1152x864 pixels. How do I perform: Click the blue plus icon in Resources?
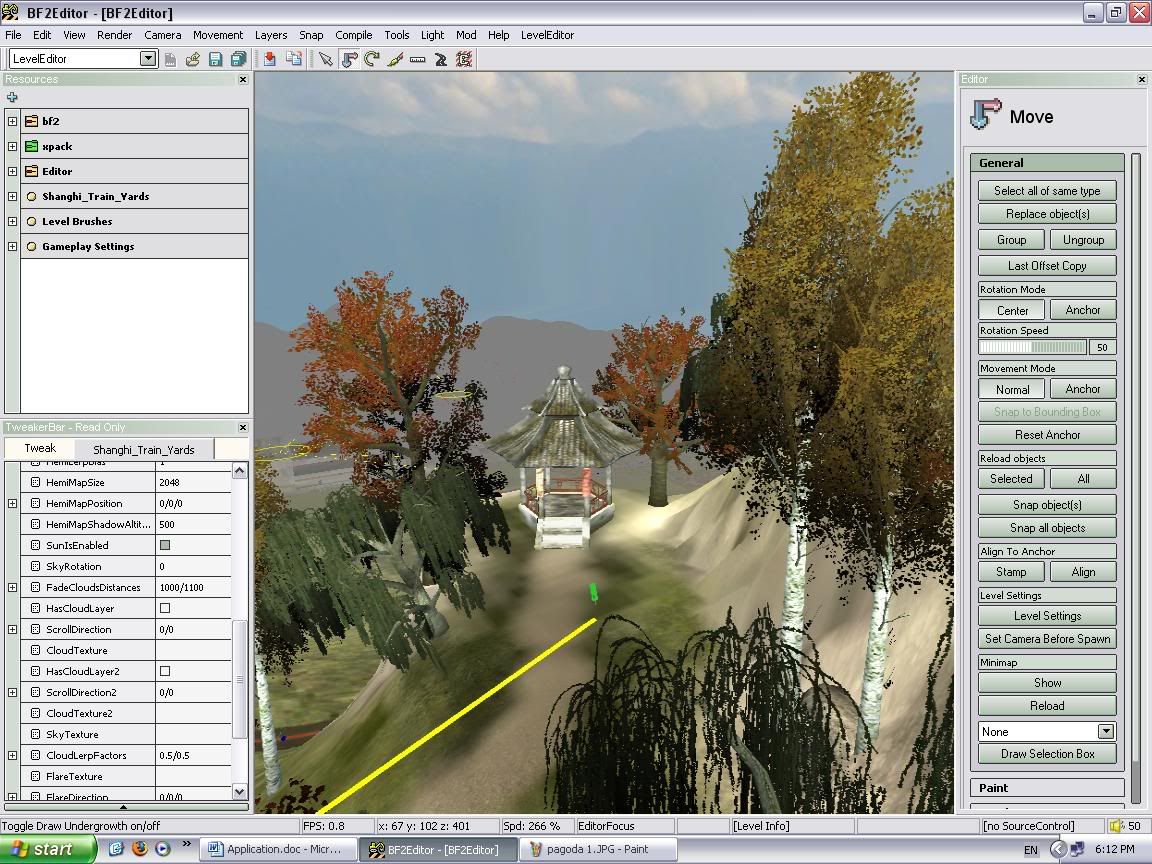tap(12, 97)
